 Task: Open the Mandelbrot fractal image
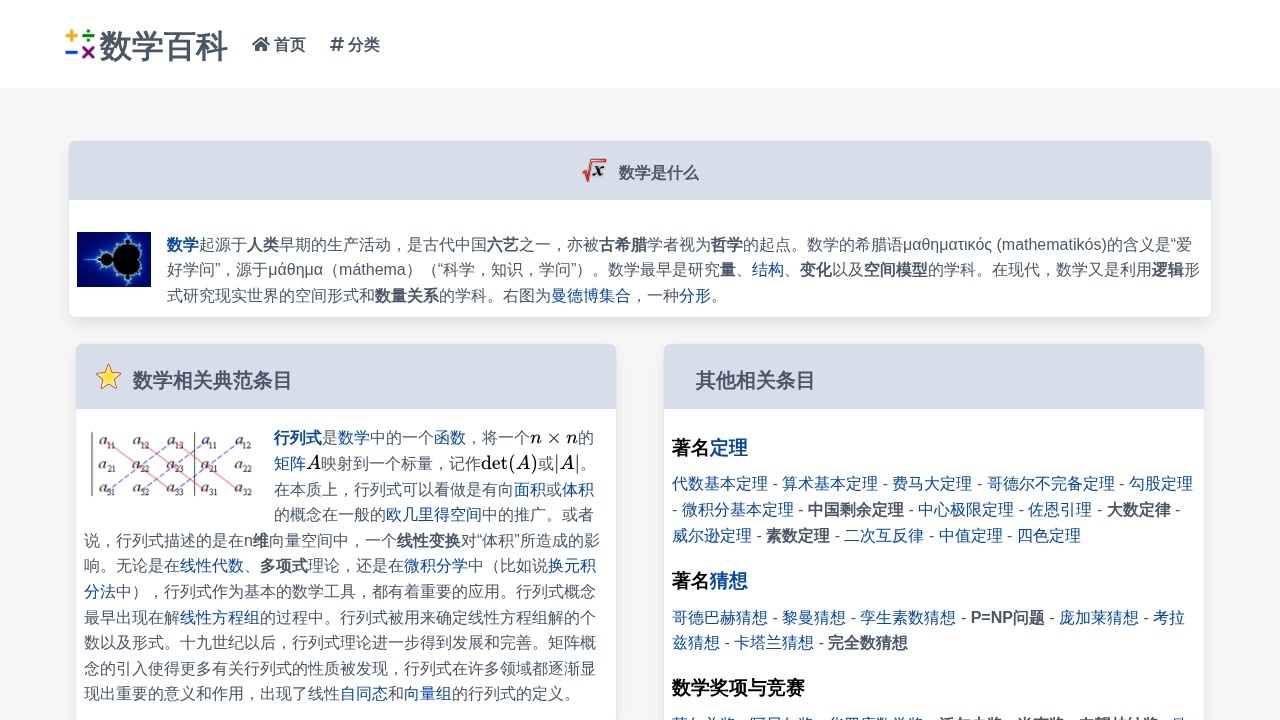114,259
